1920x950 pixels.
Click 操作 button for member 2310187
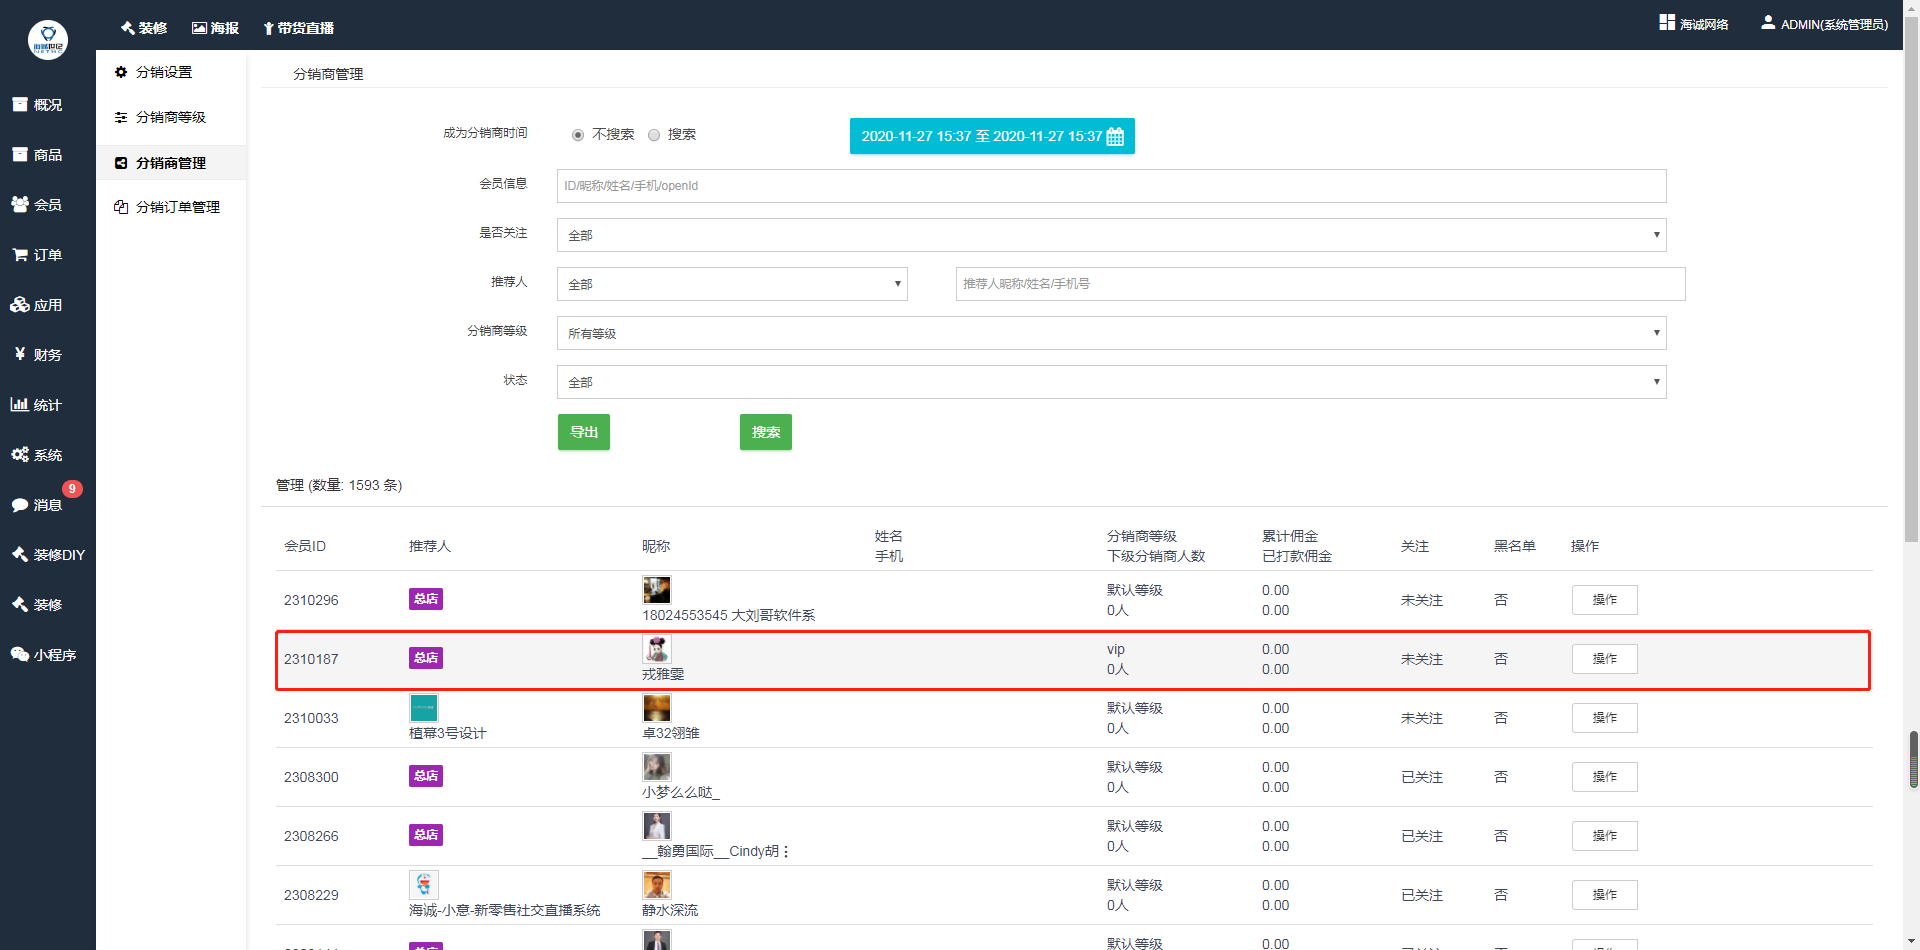[x=1605, y=659]
